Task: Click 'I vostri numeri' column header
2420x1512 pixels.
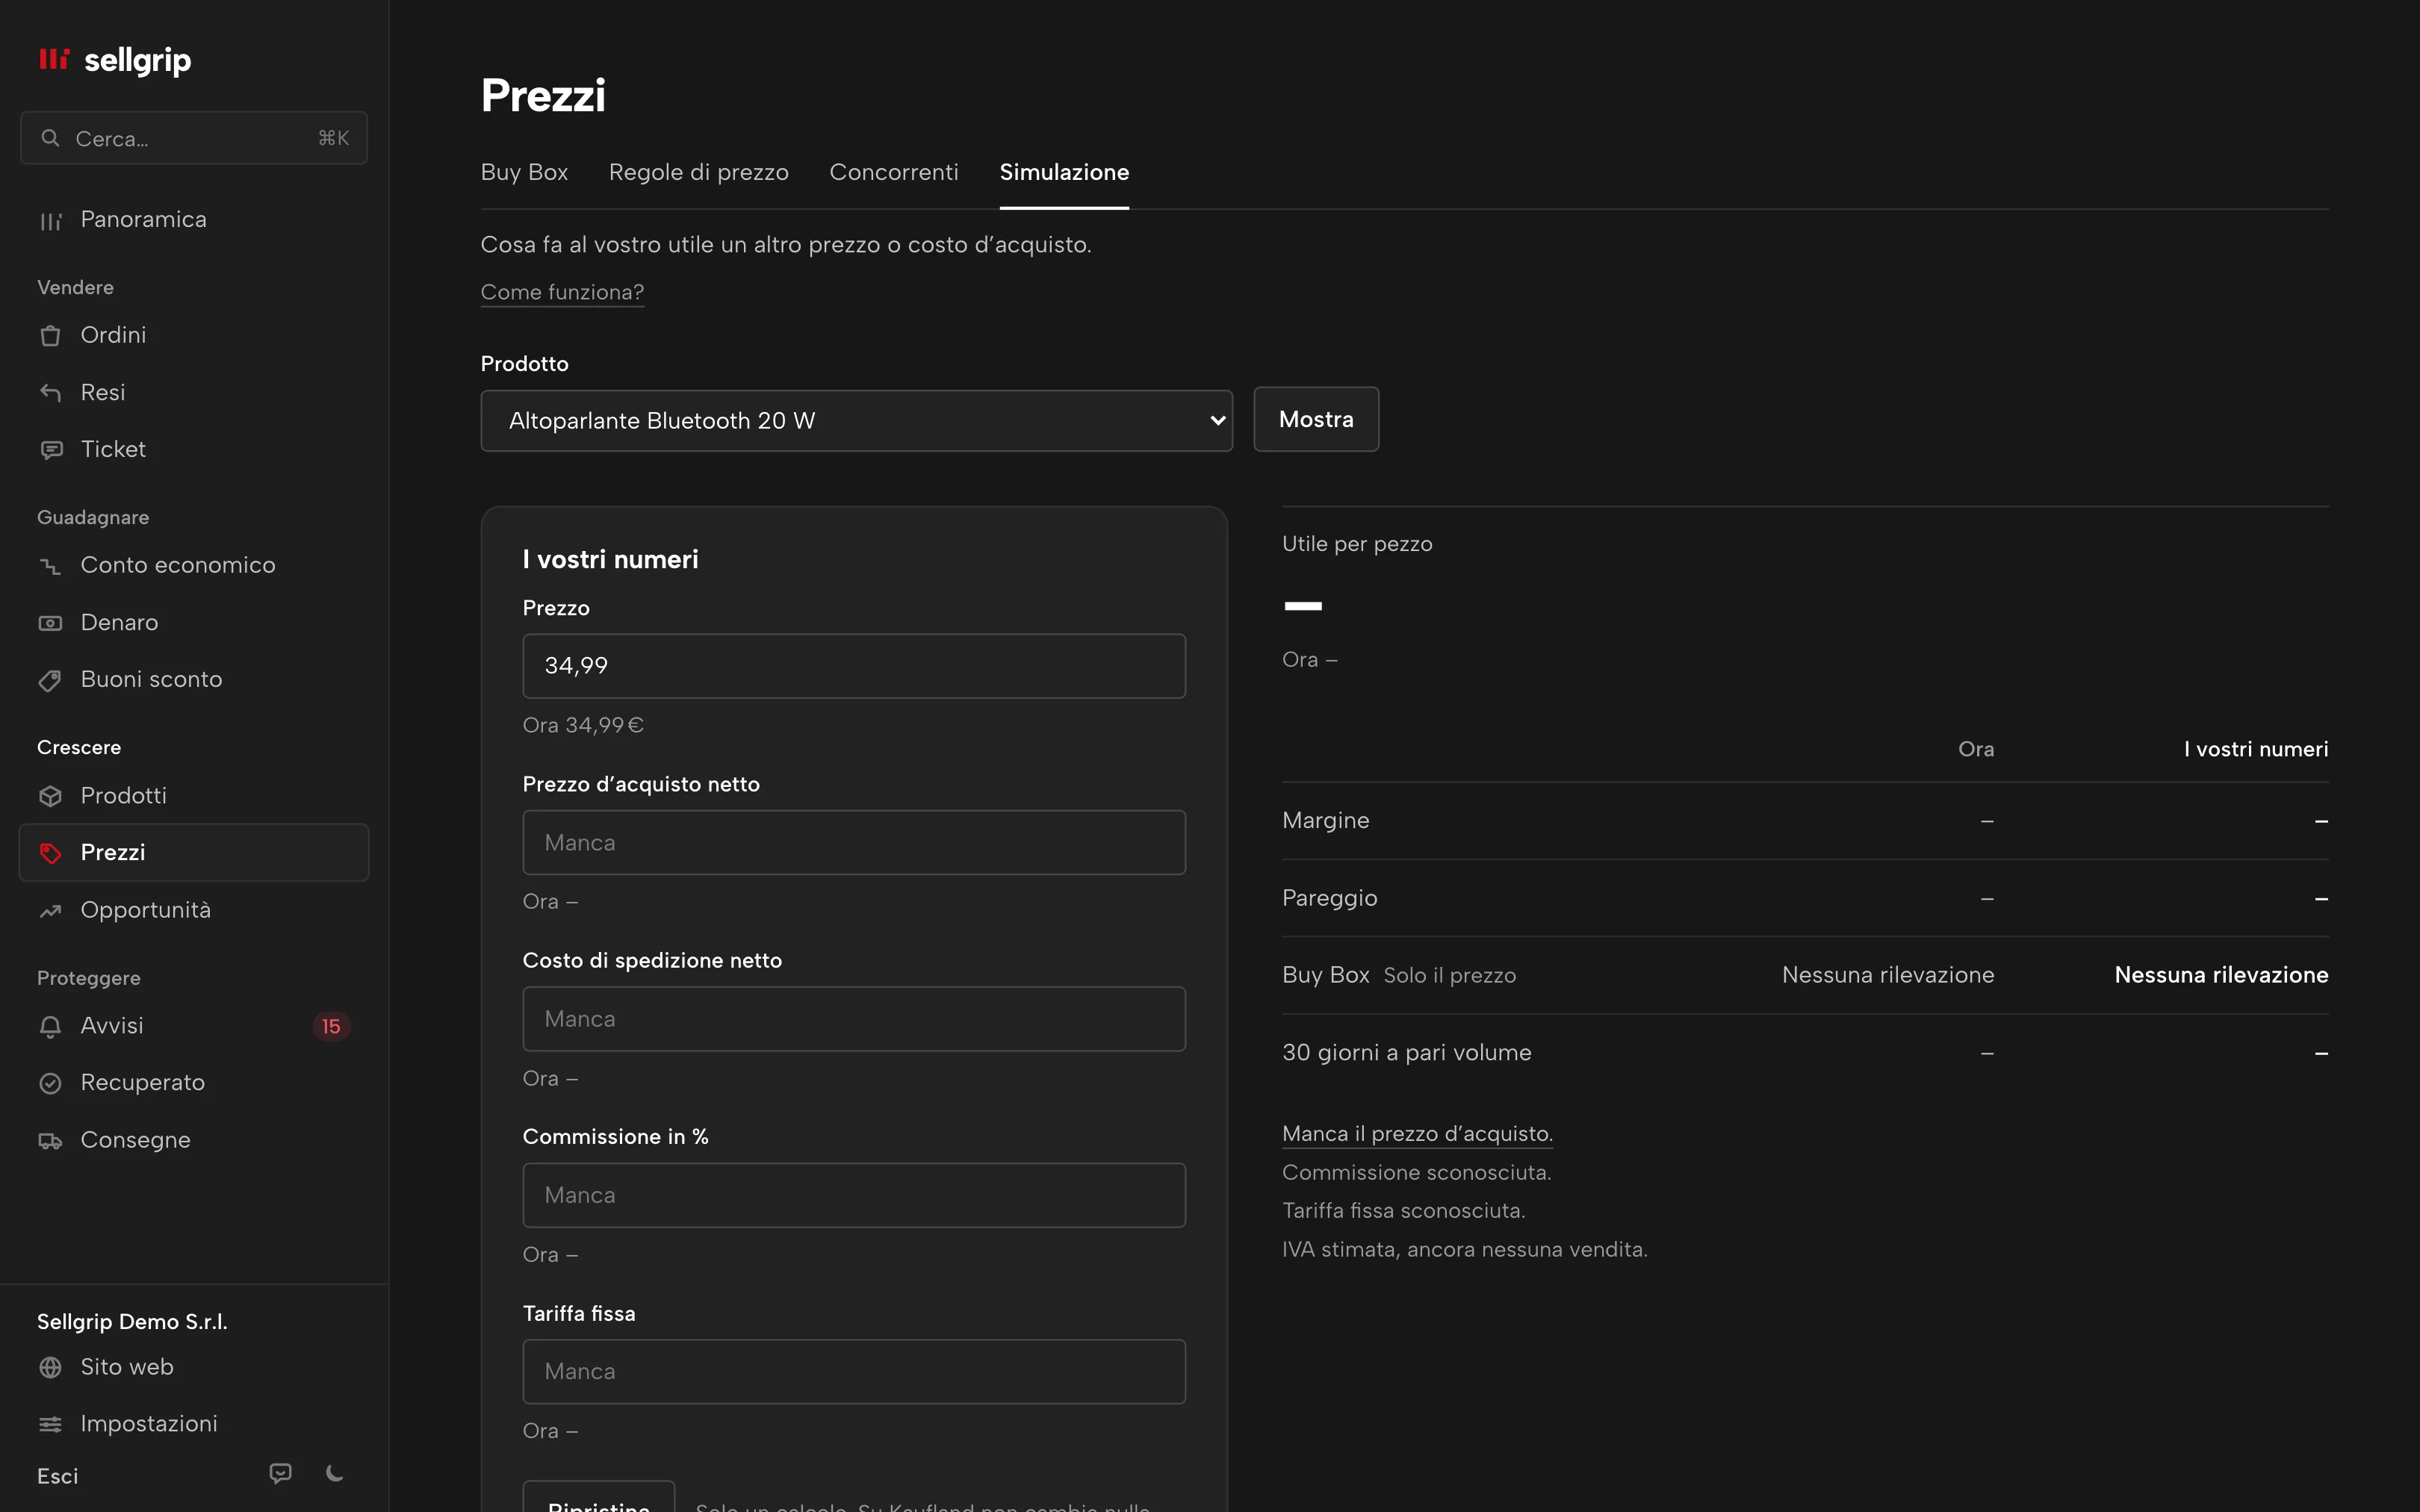Action: pyautogui.click(x=2256, y=749)
